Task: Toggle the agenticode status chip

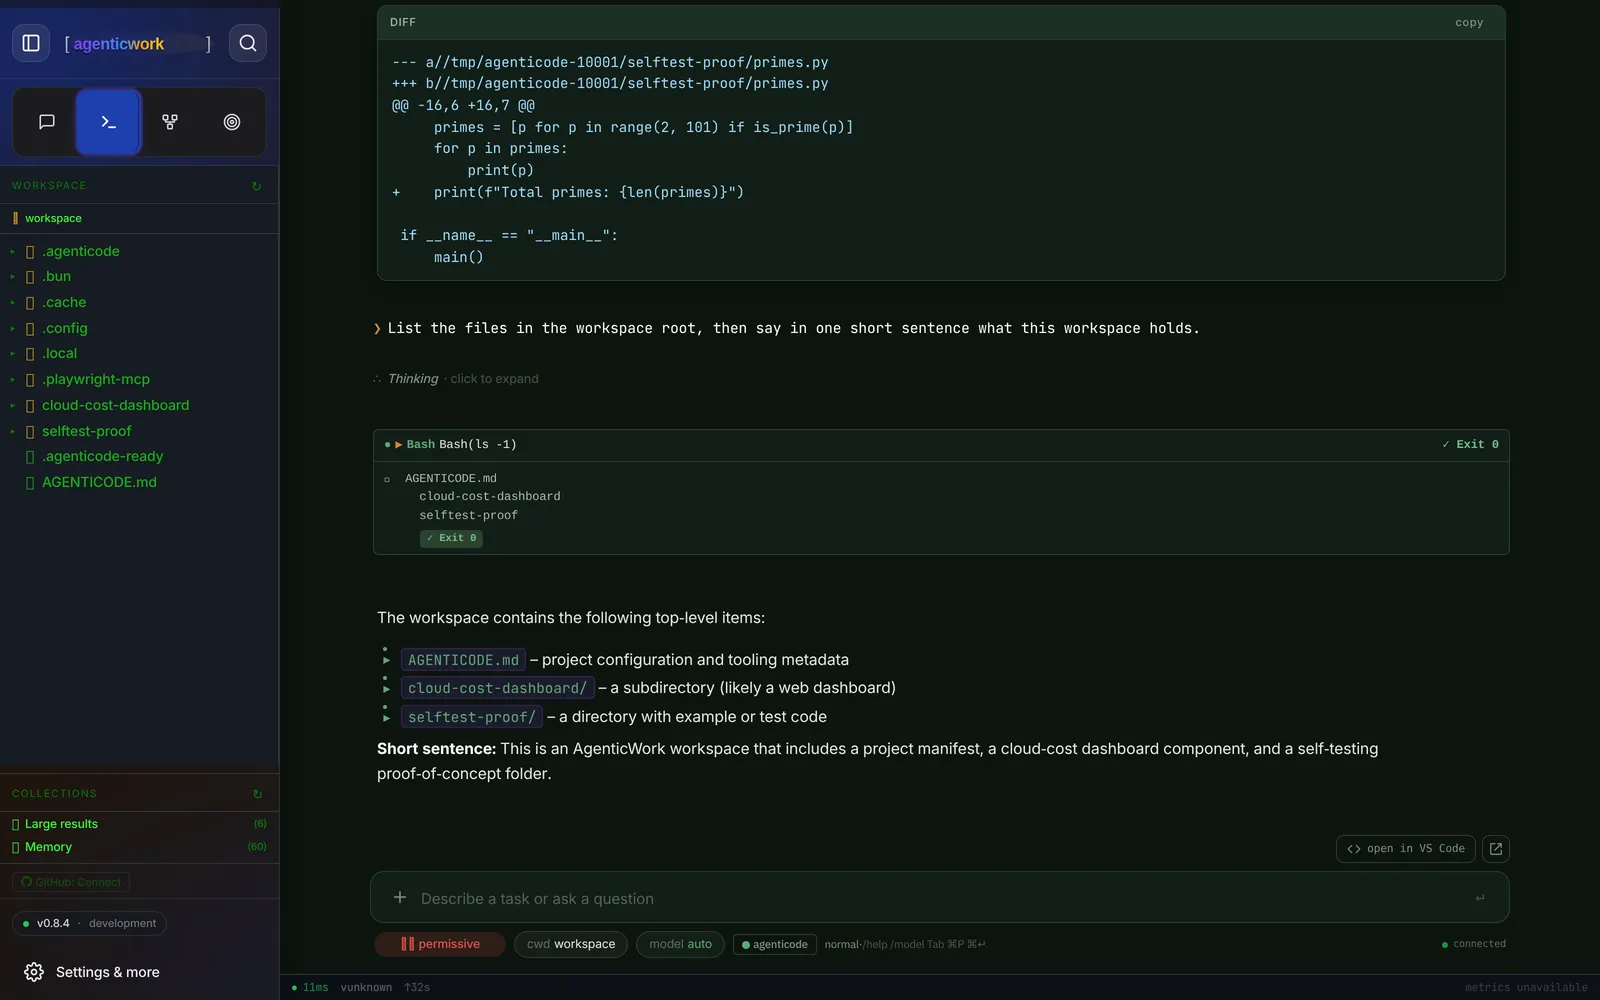Action: 775,944
